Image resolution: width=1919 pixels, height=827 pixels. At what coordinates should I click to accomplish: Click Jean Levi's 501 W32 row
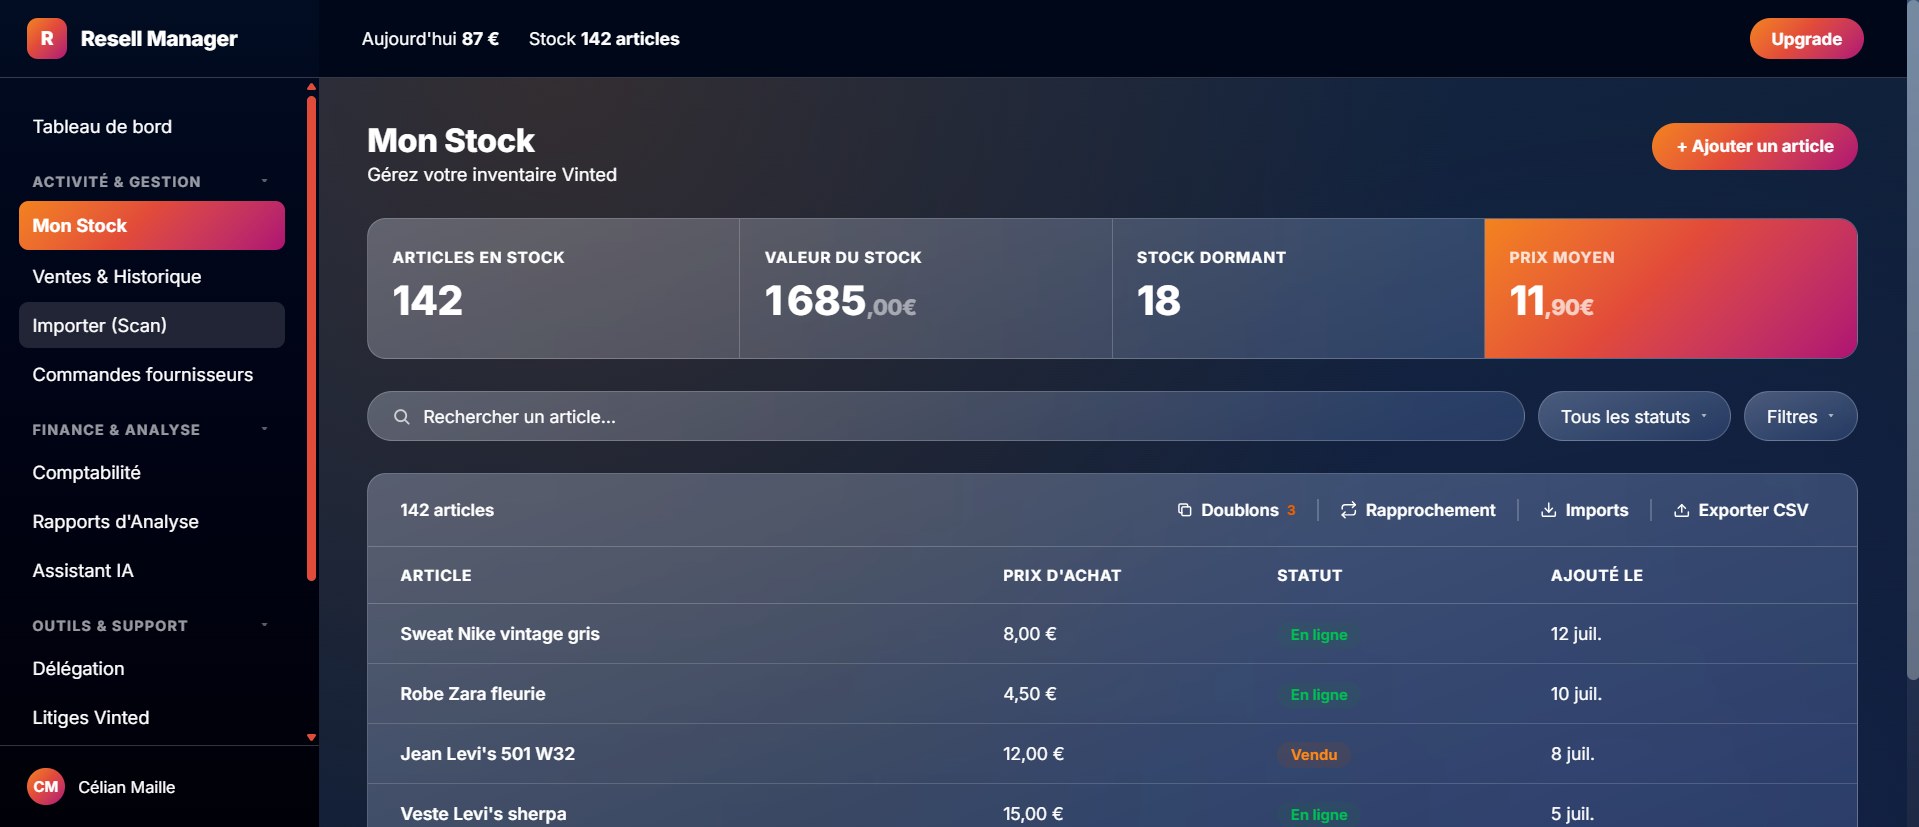point(1112,754)
